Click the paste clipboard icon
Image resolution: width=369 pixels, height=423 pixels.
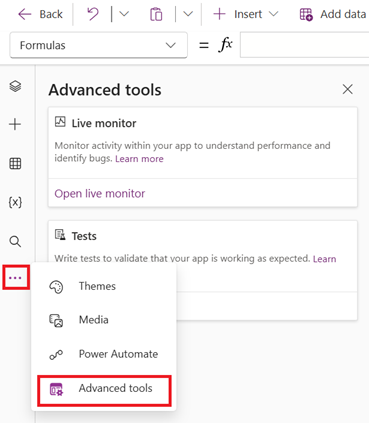point(156,15)
